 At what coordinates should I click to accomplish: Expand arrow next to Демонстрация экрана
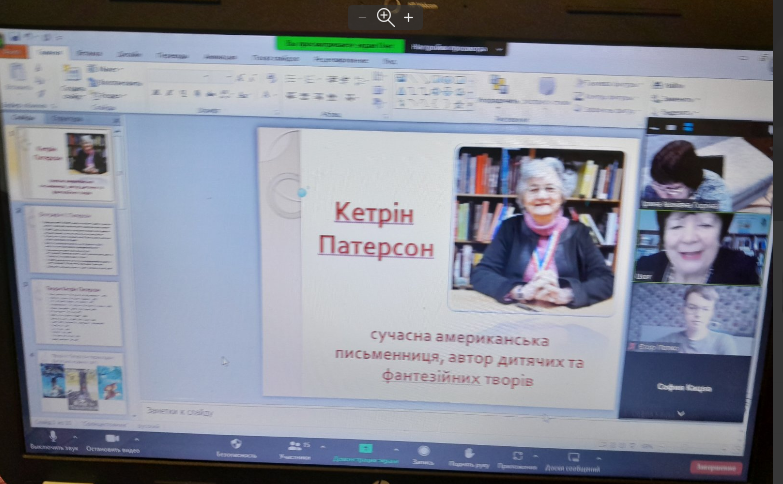(x=396, y=449)
